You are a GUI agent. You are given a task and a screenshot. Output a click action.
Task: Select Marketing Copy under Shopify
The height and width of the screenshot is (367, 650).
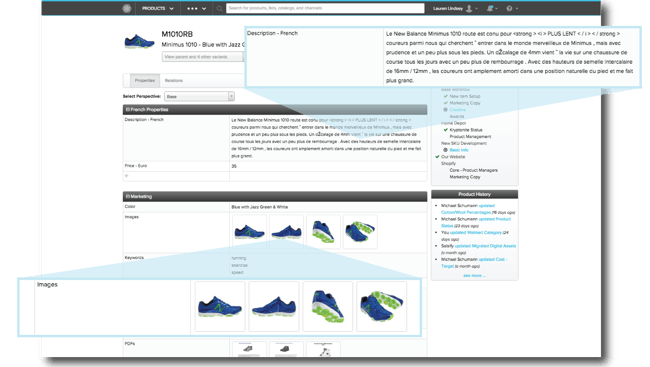[465, 177]
